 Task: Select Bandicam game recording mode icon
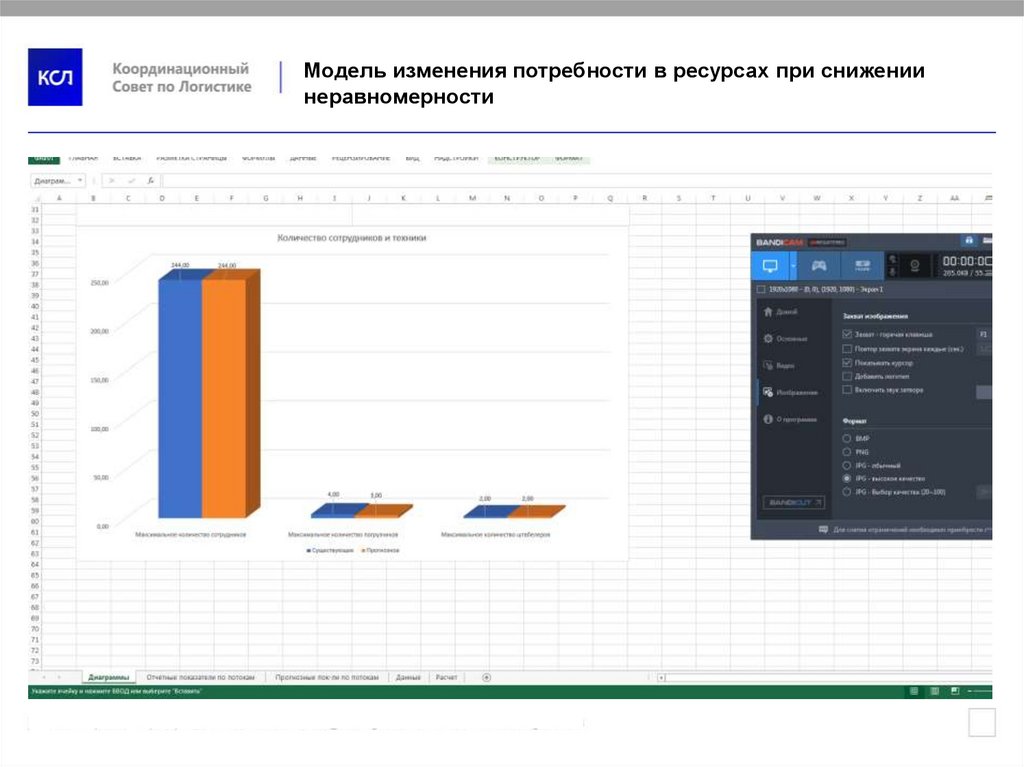point(819,266)
